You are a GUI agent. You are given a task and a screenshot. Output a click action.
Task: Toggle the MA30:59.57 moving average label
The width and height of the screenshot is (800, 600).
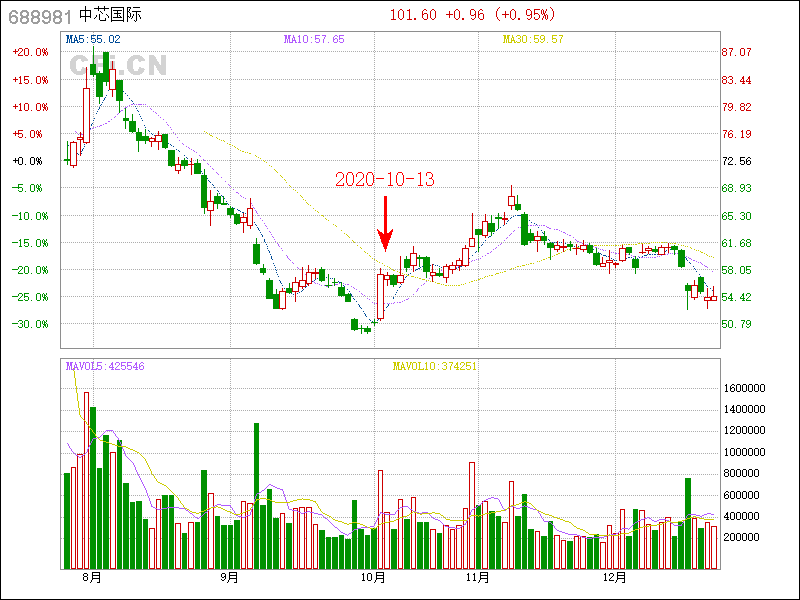coord(533,39)
